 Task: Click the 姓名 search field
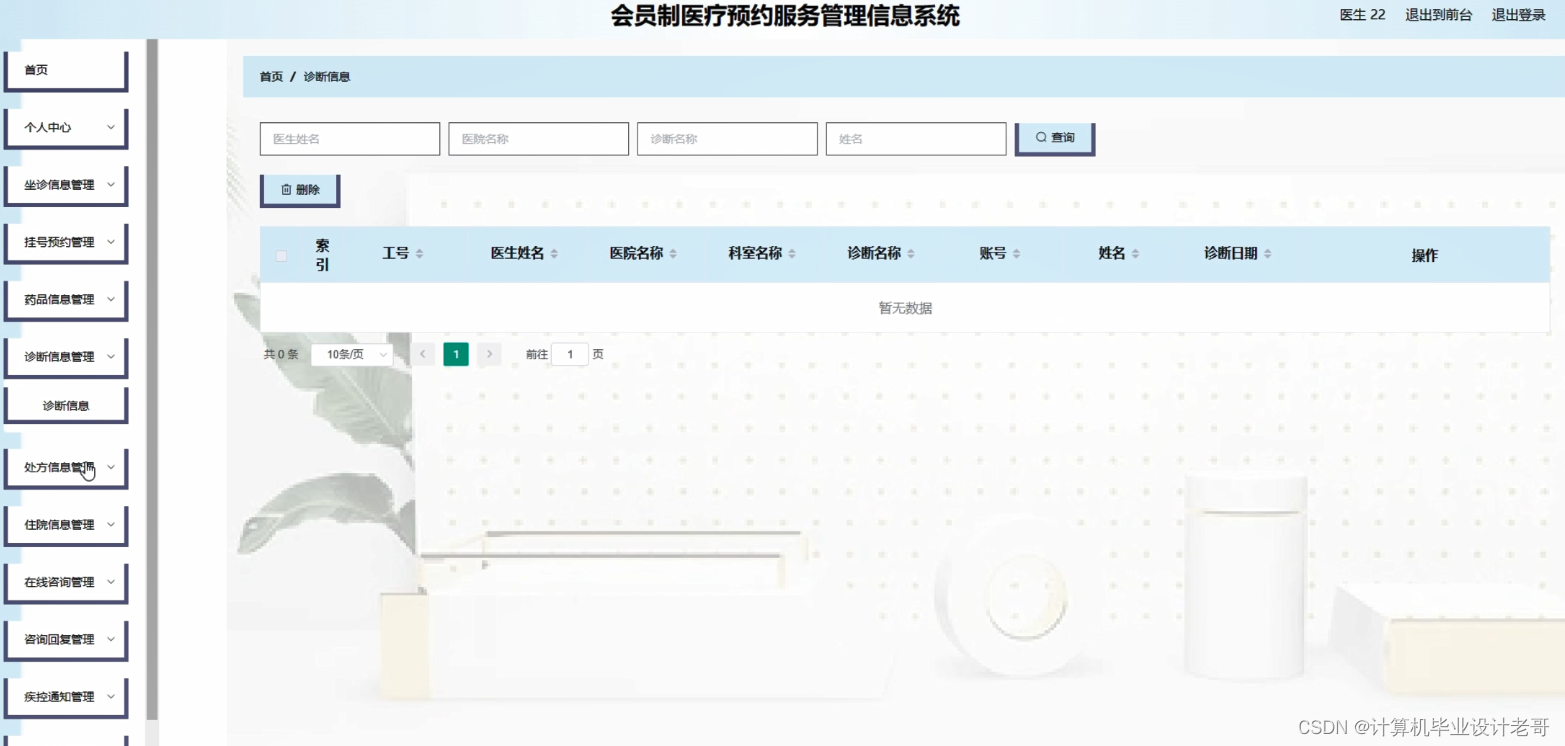pyautogui.click(x=916, y=139)
